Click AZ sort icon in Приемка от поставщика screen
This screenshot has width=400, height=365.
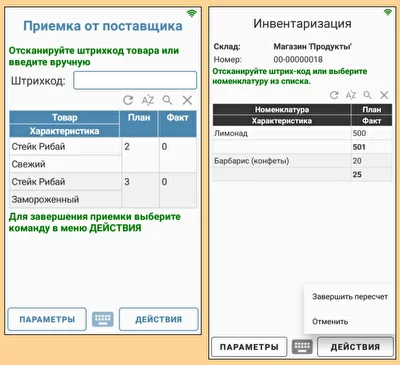(x=148, y=100)
